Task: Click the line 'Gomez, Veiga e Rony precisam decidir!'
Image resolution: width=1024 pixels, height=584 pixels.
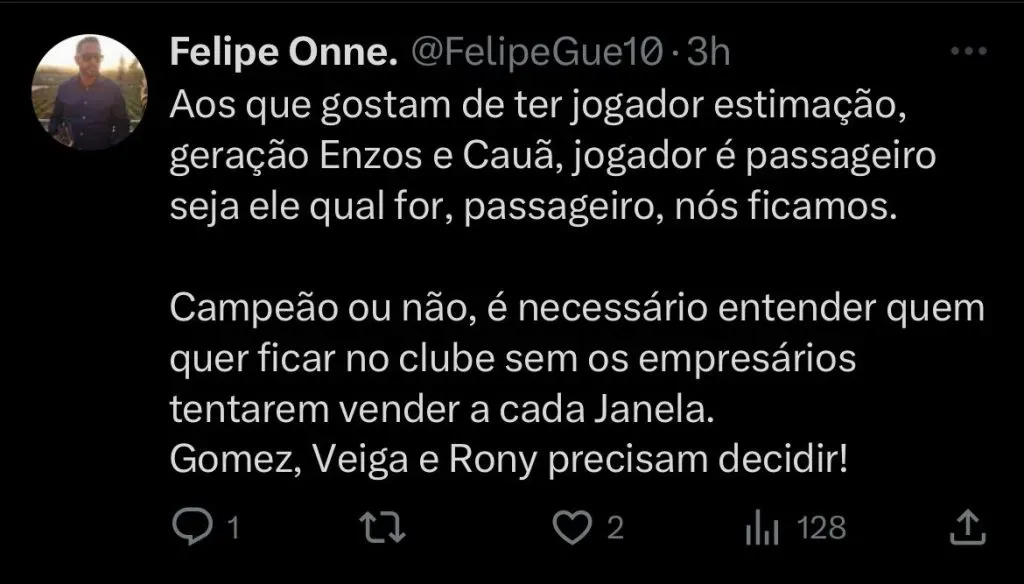Action: (509, 460)
